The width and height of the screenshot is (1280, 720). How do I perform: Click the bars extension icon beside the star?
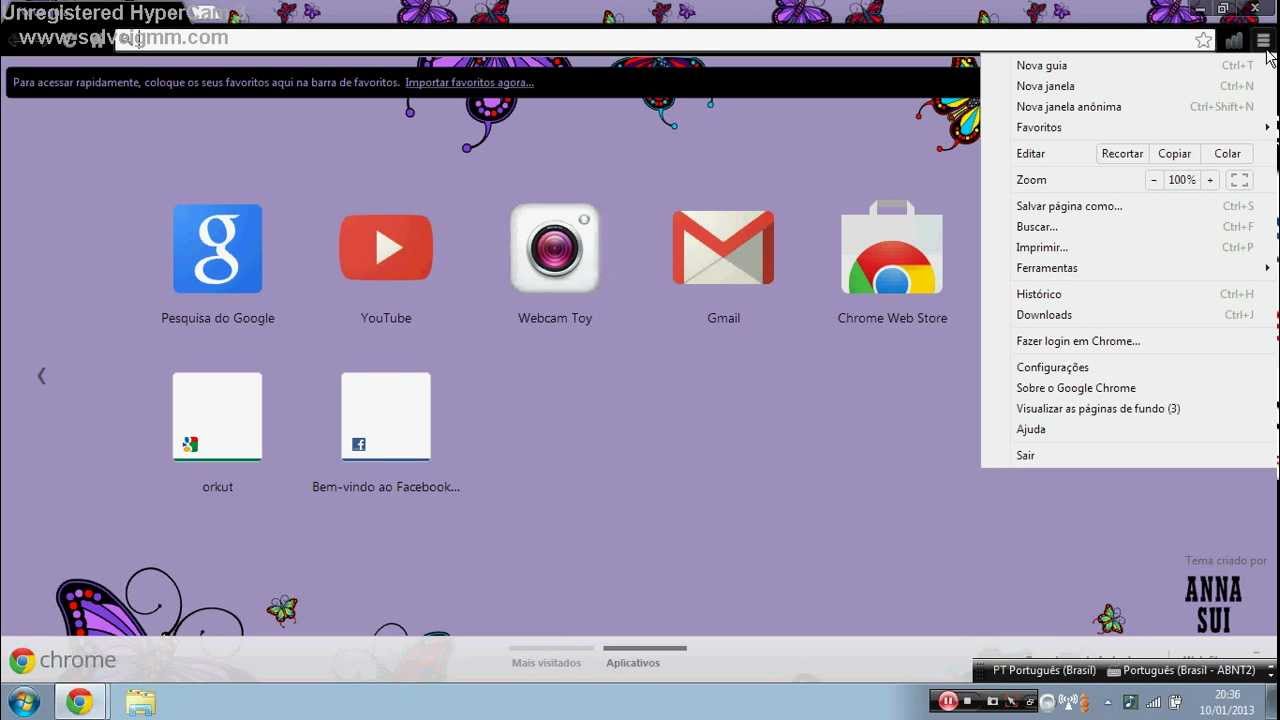click(1235, 40)
